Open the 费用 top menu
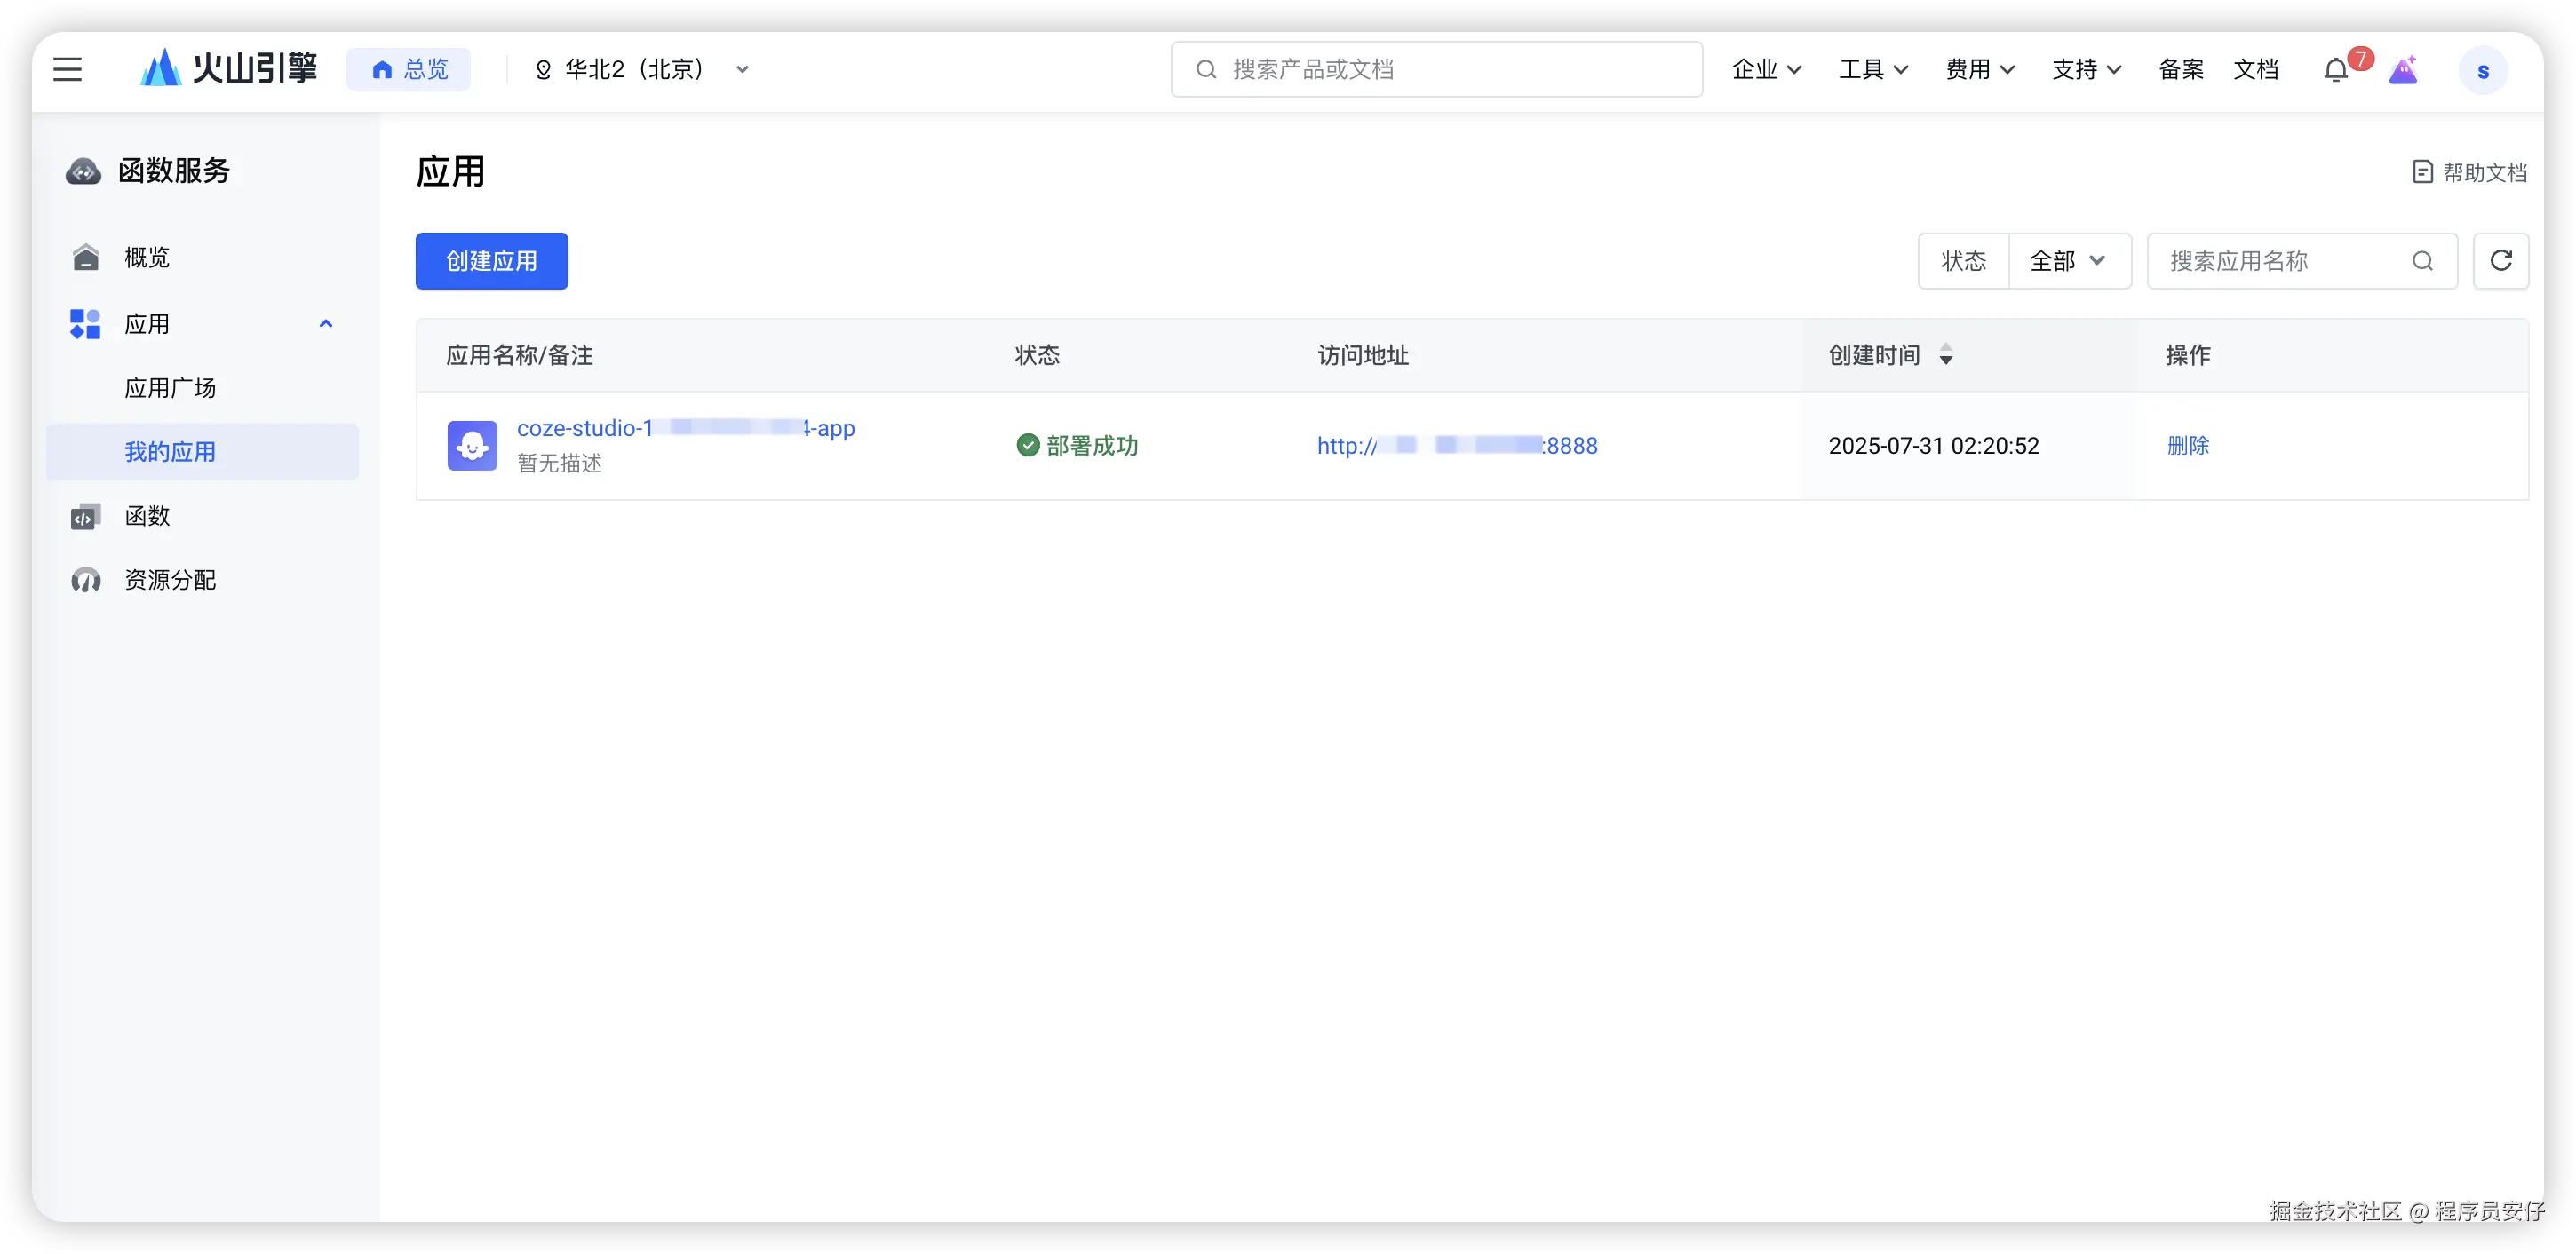The height and width of the screenshot is (1254, 2576). (1979, 69)
